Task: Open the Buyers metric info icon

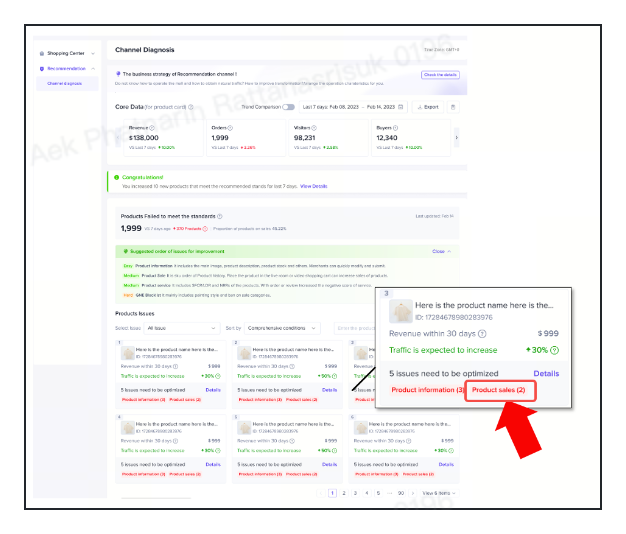Action: pyautogui.click(x=395, y=128)
